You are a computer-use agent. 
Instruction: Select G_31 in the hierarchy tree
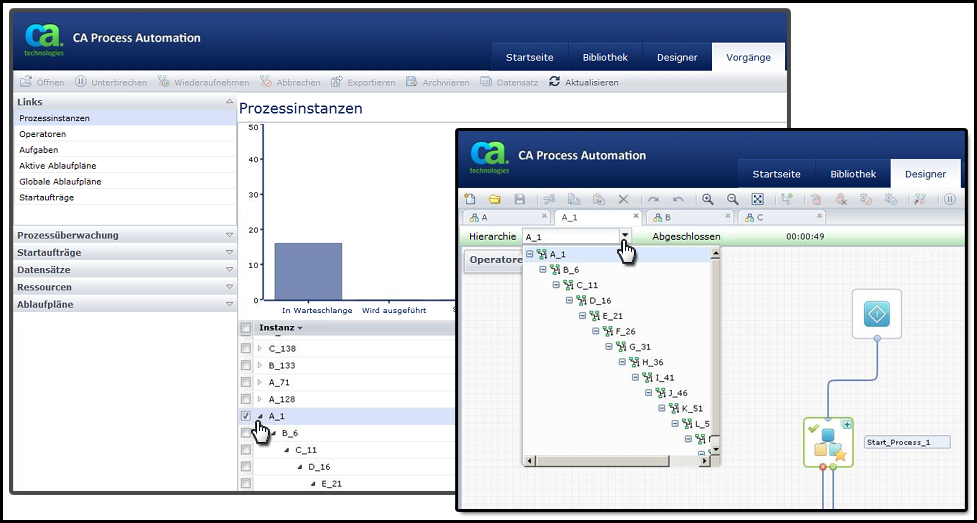tap(639, 347)
